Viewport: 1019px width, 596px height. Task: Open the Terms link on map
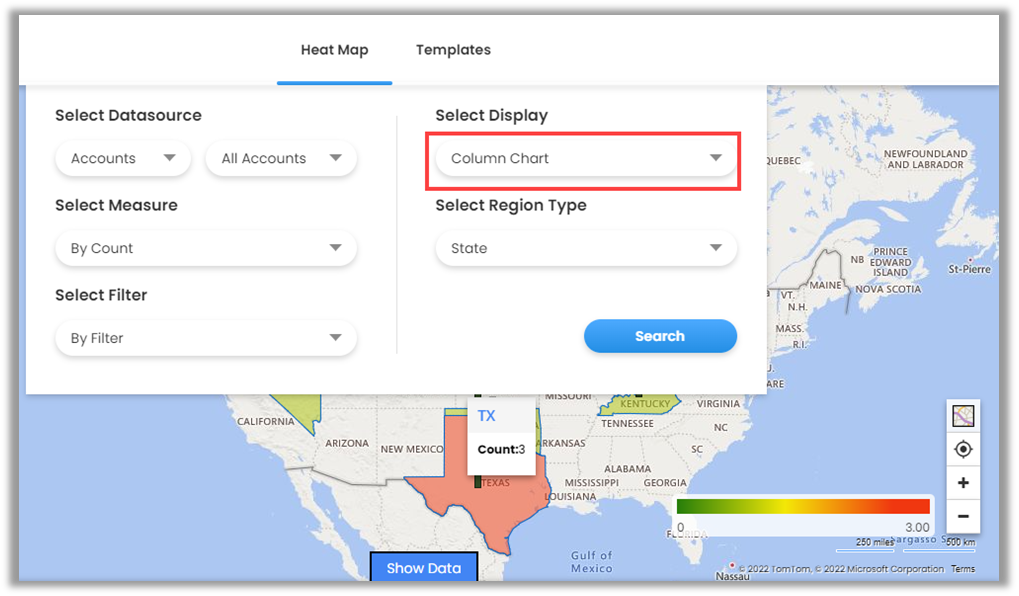click(962, 569)
